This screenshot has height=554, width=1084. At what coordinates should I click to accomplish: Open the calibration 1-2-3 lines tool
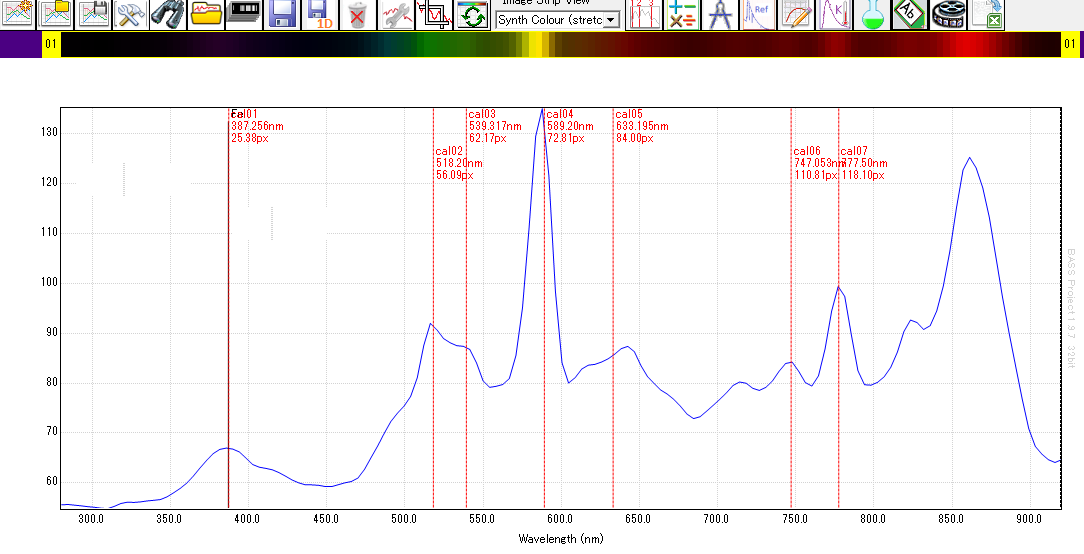[644, 14]
